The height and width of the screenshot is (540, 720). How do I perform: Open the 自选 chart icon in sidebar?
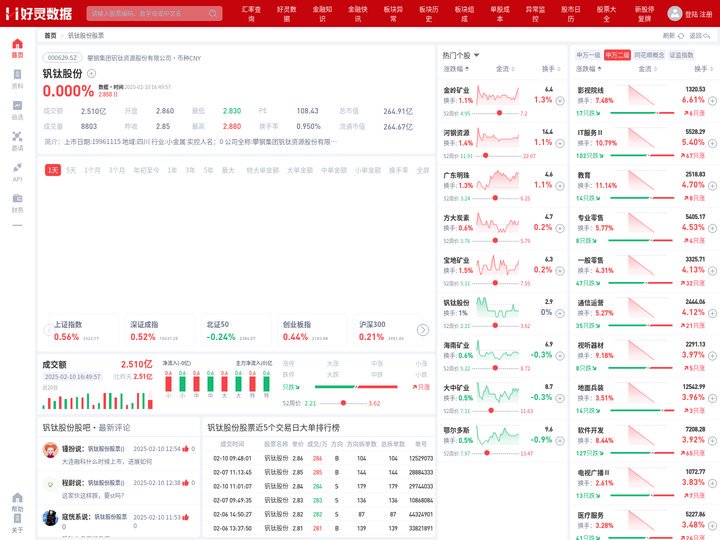(x=17, y=110)
